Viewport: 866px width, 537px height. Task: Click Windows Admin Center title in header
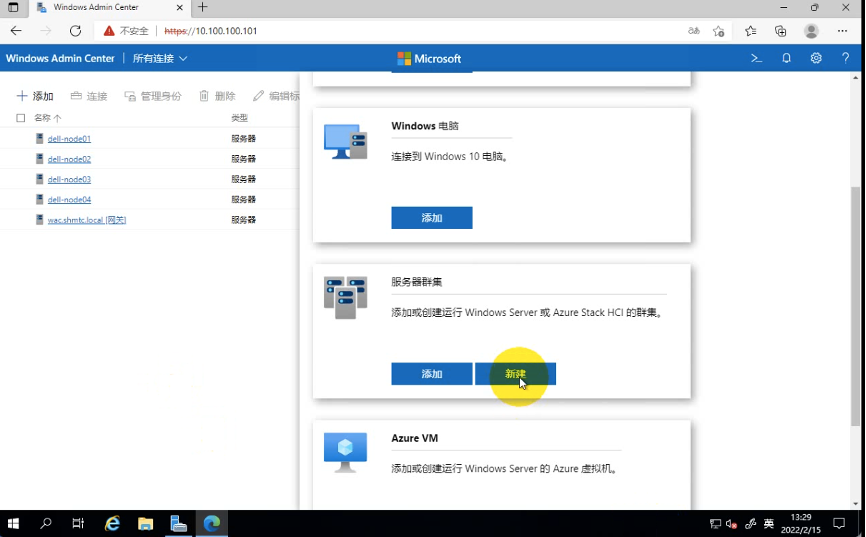pos(60,59)
